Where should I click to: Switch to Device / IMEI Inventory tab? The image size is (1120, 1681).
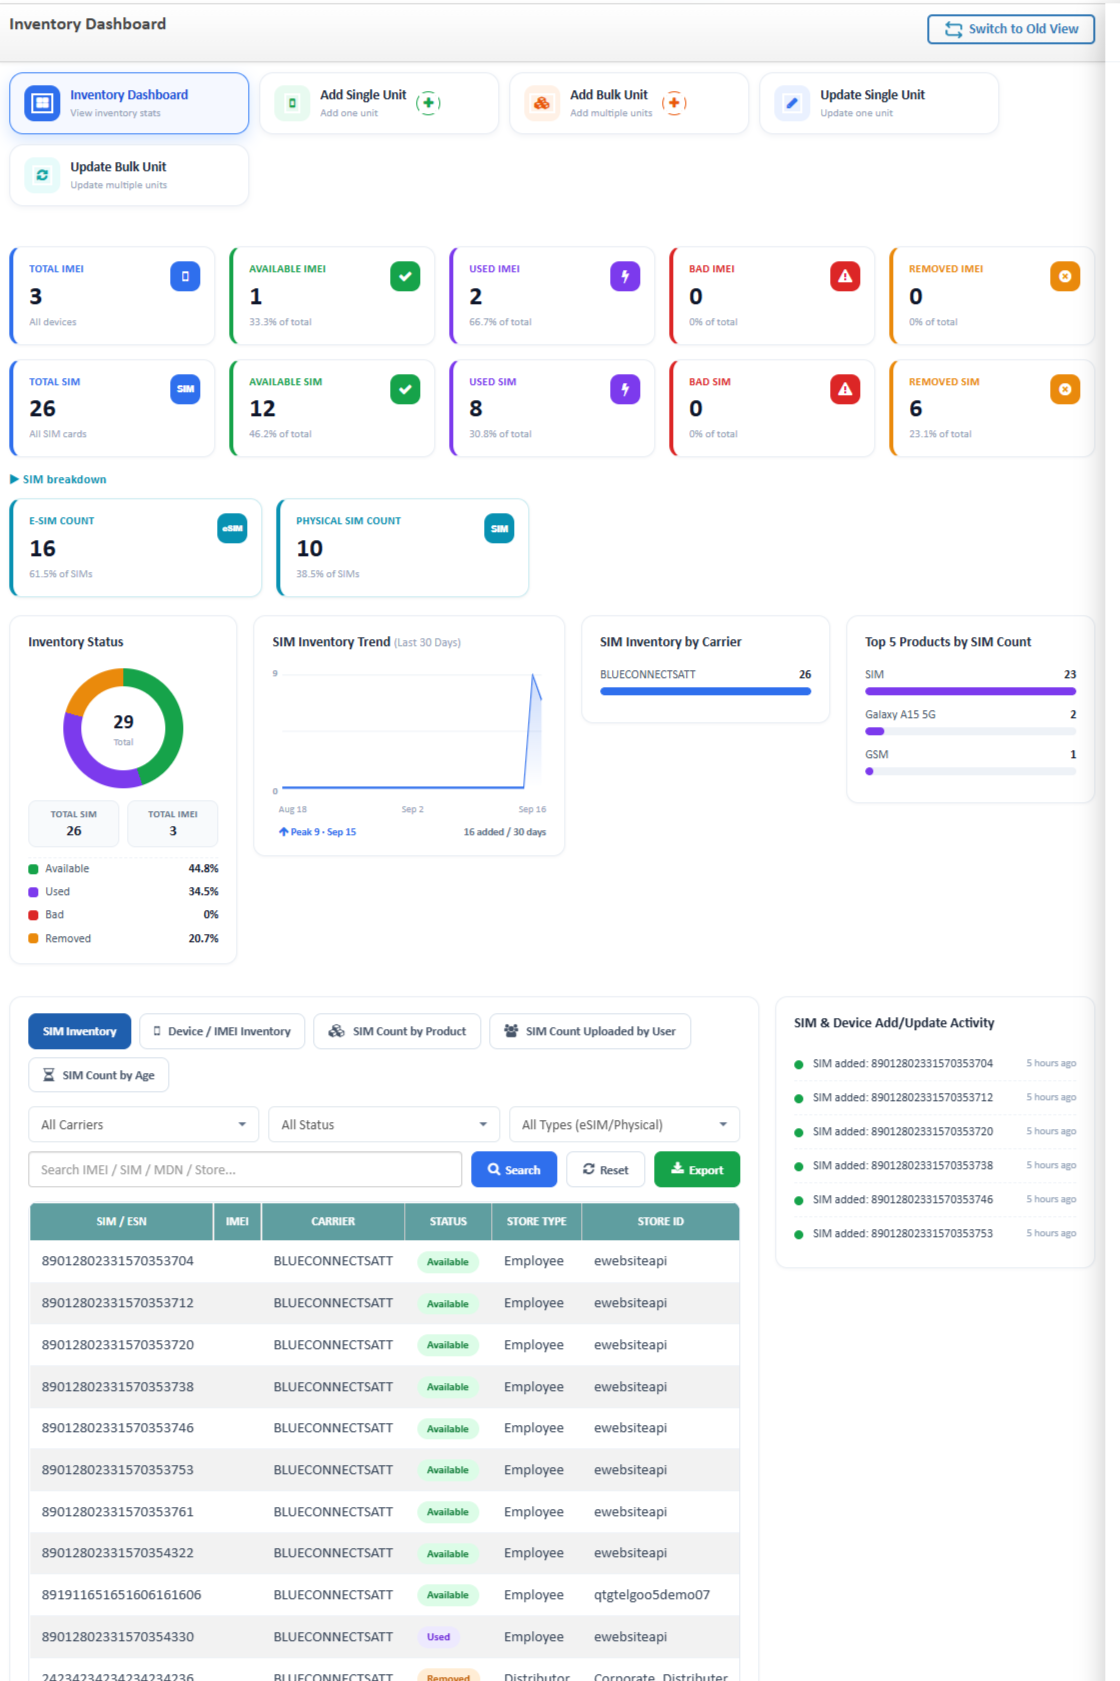[222, 1031]
